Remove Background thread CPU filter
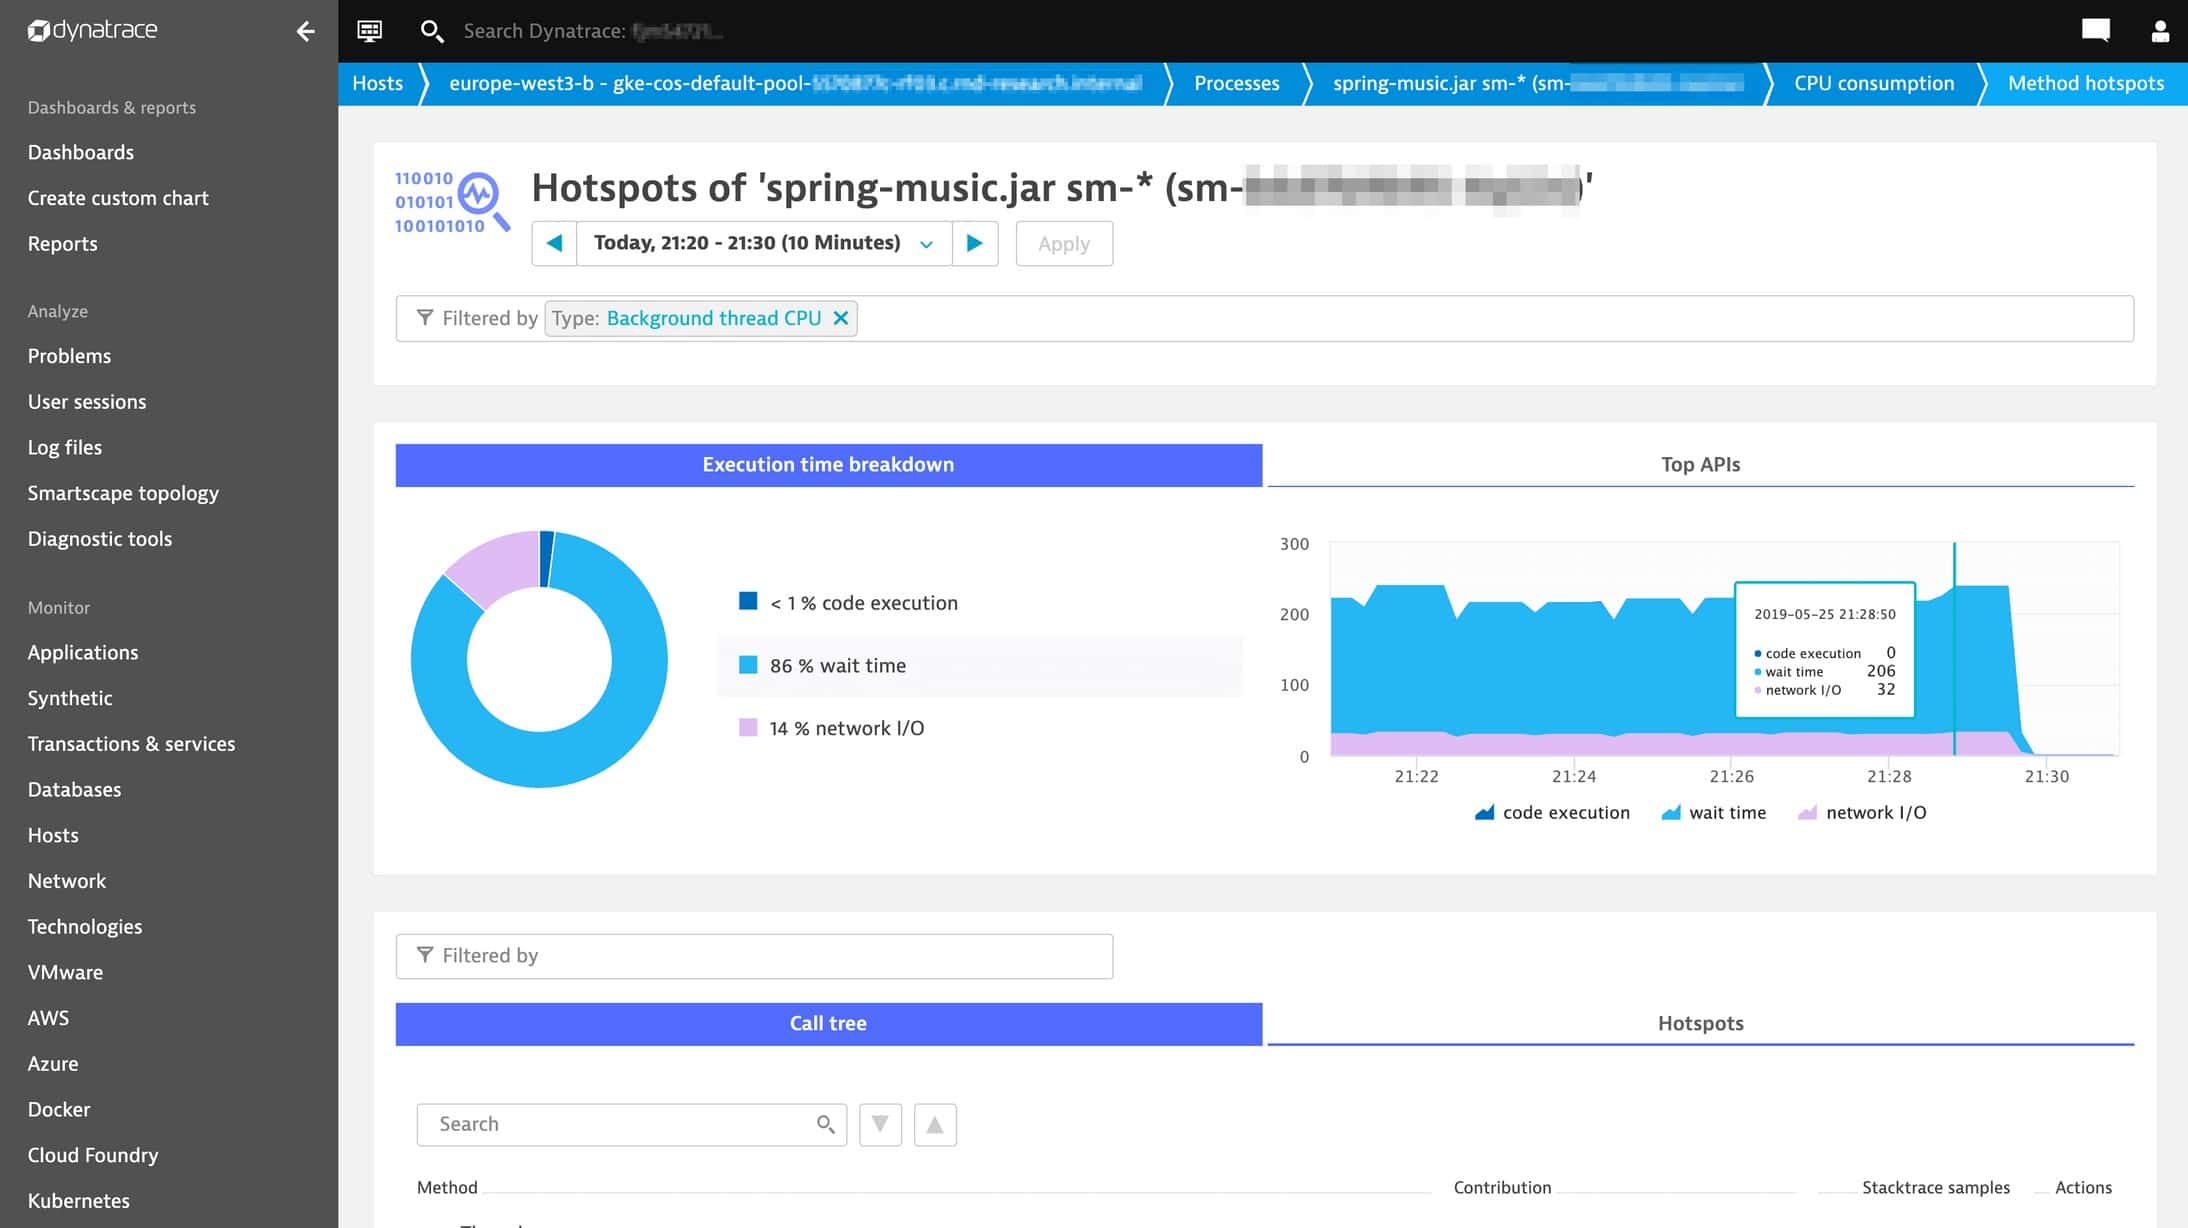2188x1228 pixels. tap(841, 318)
